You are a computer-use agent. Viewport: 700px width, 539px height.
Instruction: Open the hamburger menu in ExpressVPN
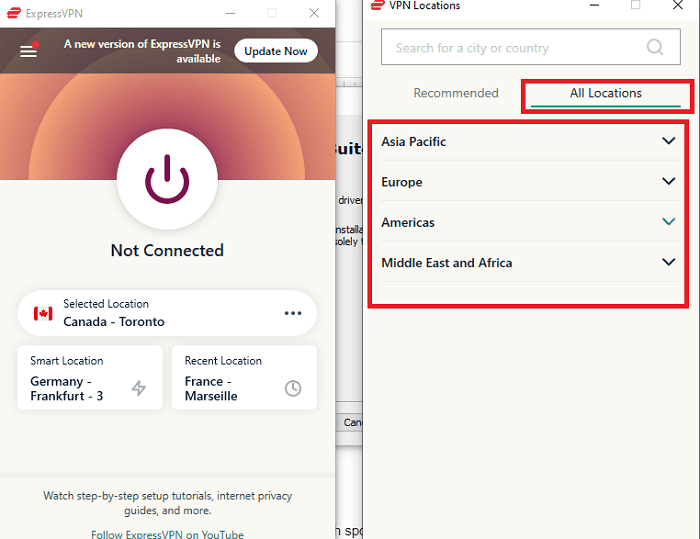(28, 51)
